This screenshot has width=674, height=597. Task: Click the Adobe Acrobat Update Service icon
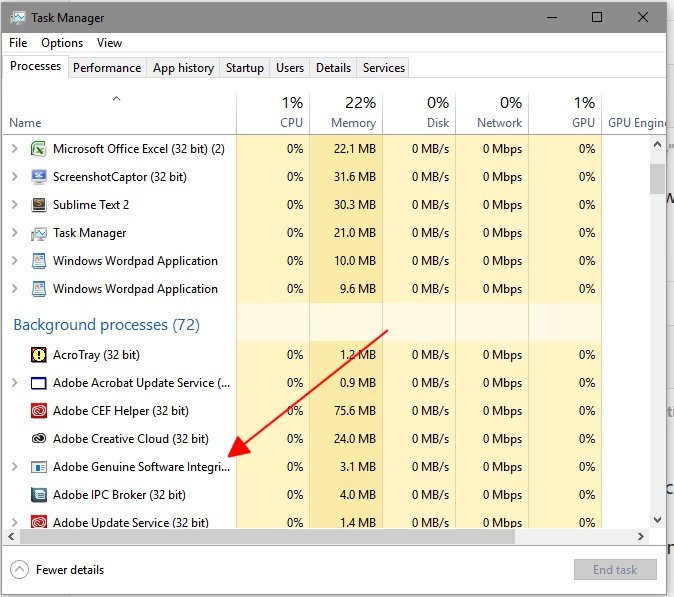coord(39,383)
